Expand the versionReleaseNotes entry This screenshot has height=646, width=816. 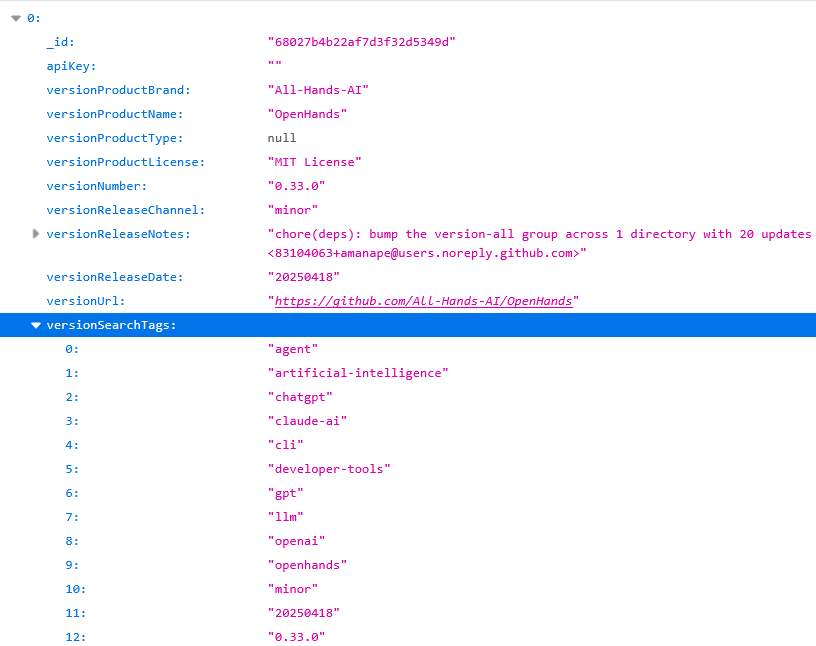coord(35,234)
